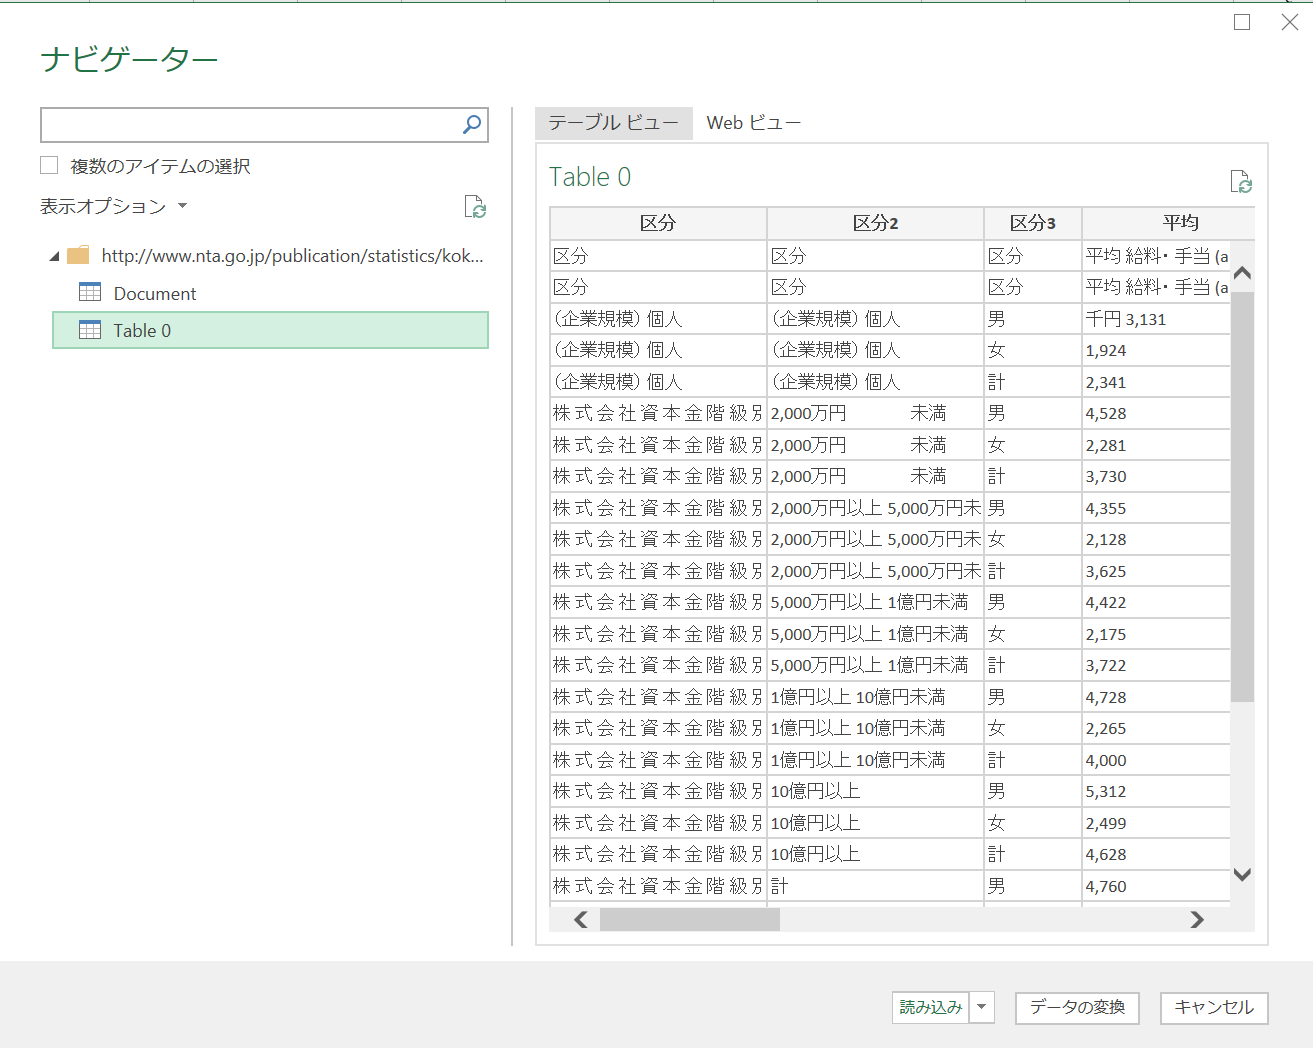This screenshot has width=1313, height=1048.
Task: Close the Navigator dialog
Action: tap(1290, 22)
